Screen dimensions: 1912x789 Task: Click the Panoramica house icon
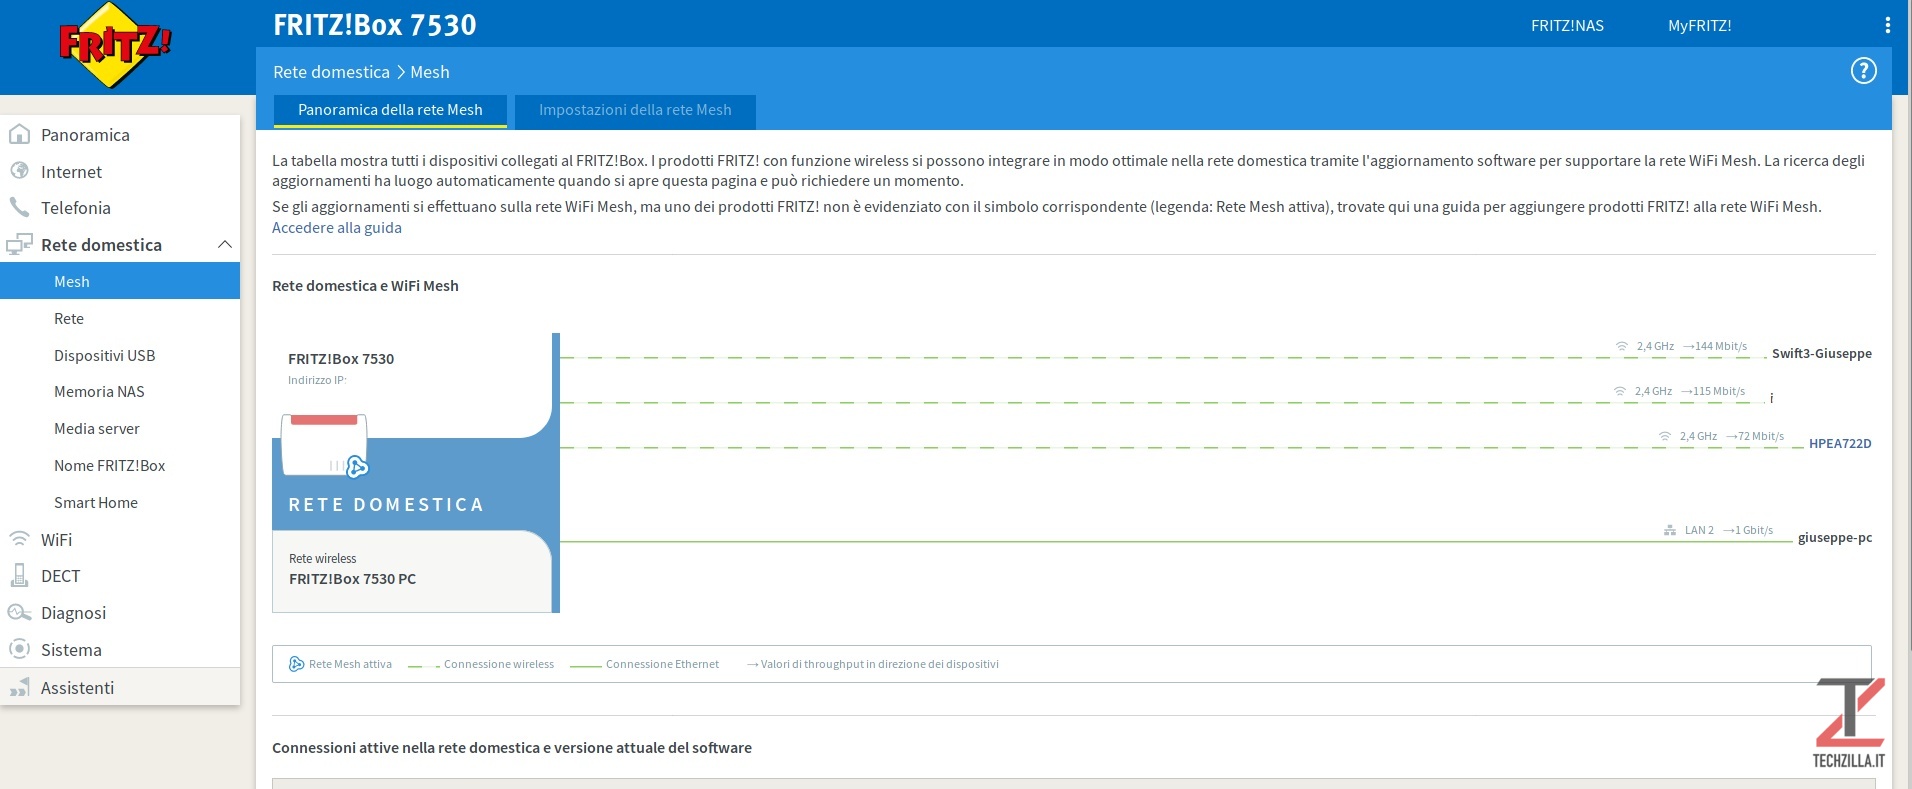(19, 134)
